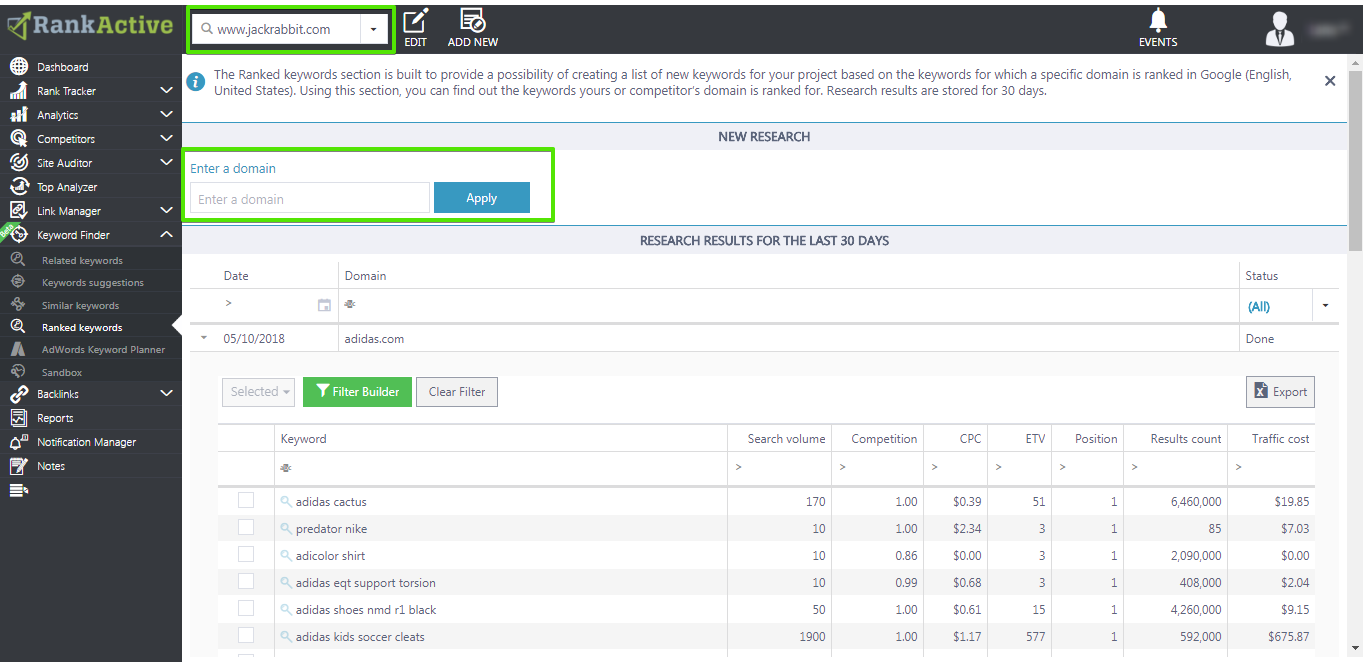Click the collapse sidebar icon below Notes
The image size is (1363, 662).
coord(18,490)
